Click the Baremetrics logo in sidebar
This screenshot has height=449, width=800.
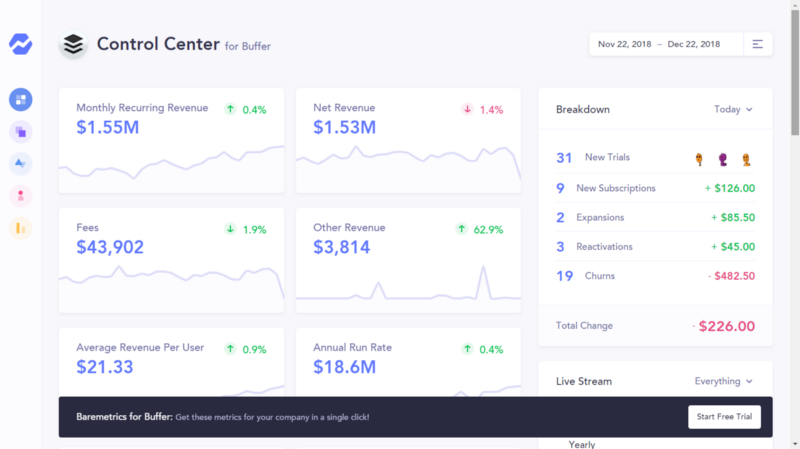pyautogui.click(x=20, y=44)
